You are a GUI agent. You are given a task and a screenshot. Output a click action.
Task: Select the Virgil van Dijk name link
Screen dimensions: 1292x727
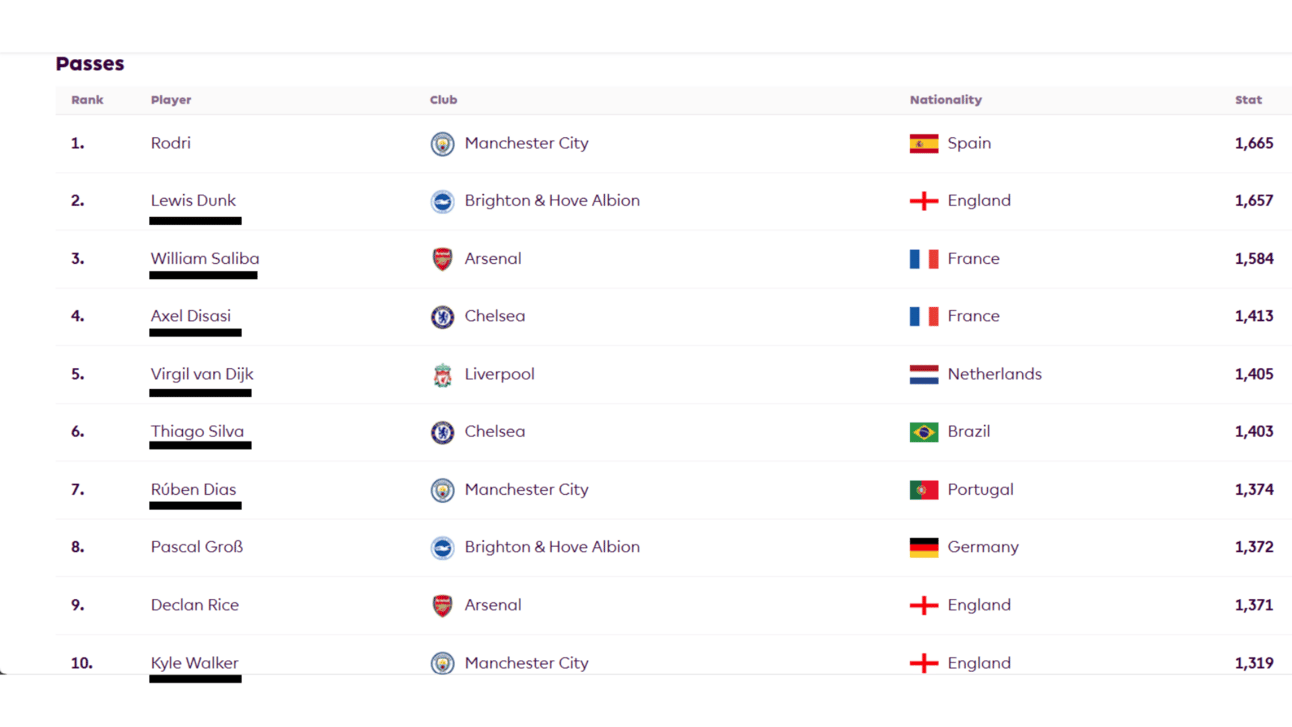202,374
